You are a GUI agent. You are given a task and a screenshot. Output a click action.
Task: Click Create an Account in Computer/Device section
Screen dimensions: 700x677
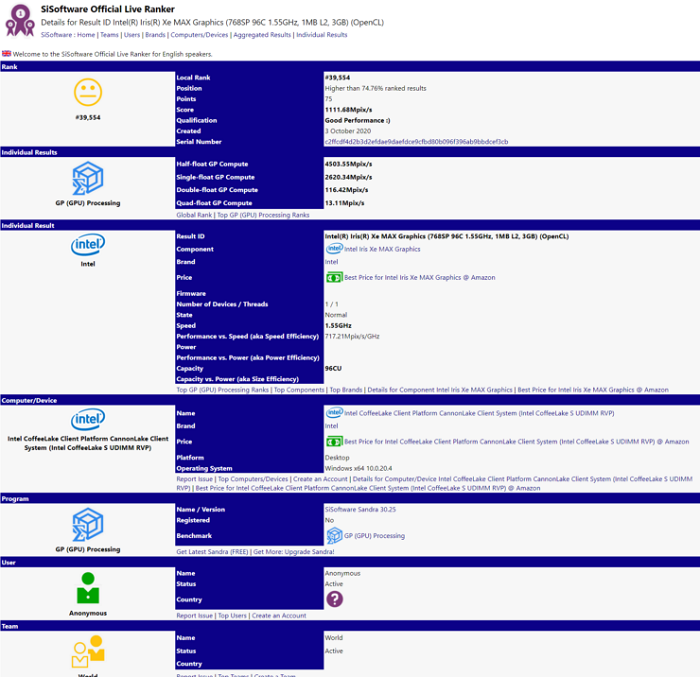point(320,479)
